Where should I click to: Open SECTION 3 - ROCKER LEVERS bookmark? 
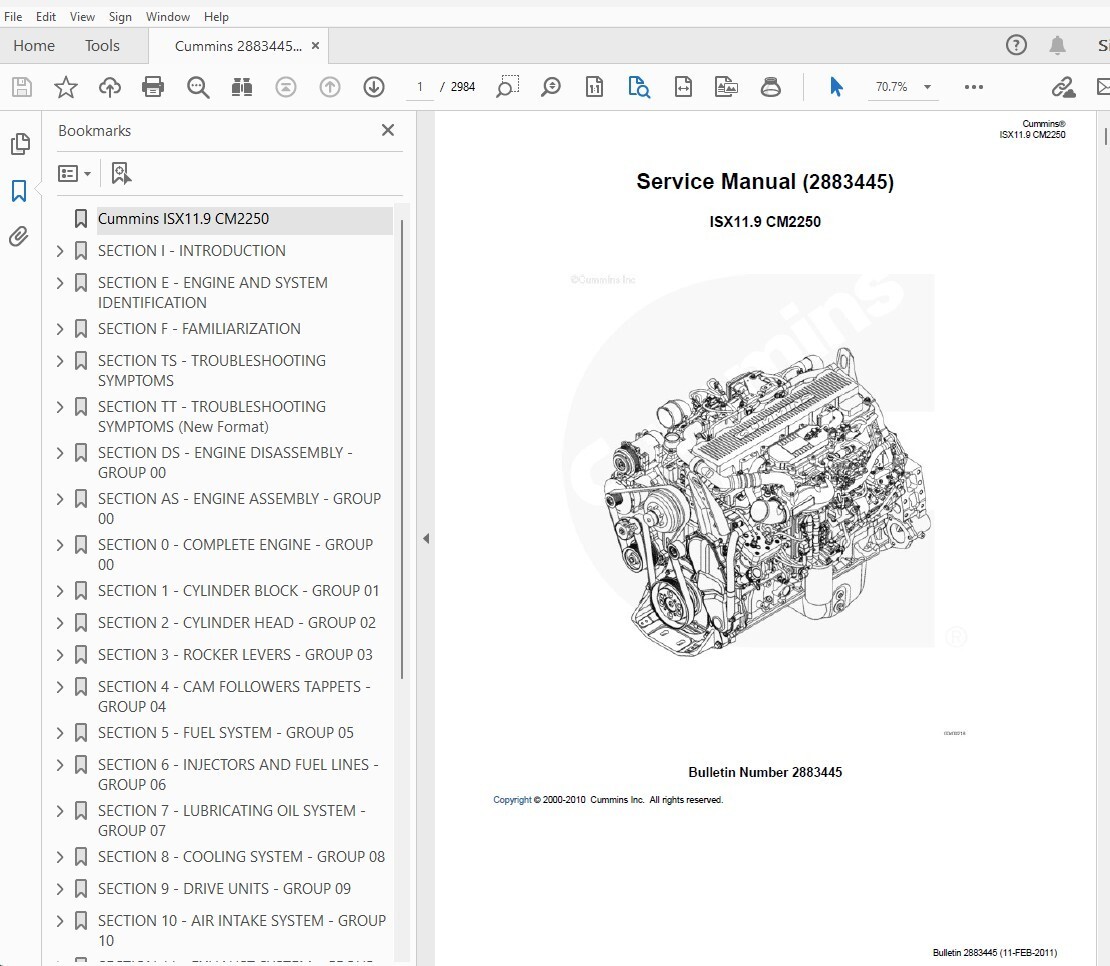(x=235, y=655)
